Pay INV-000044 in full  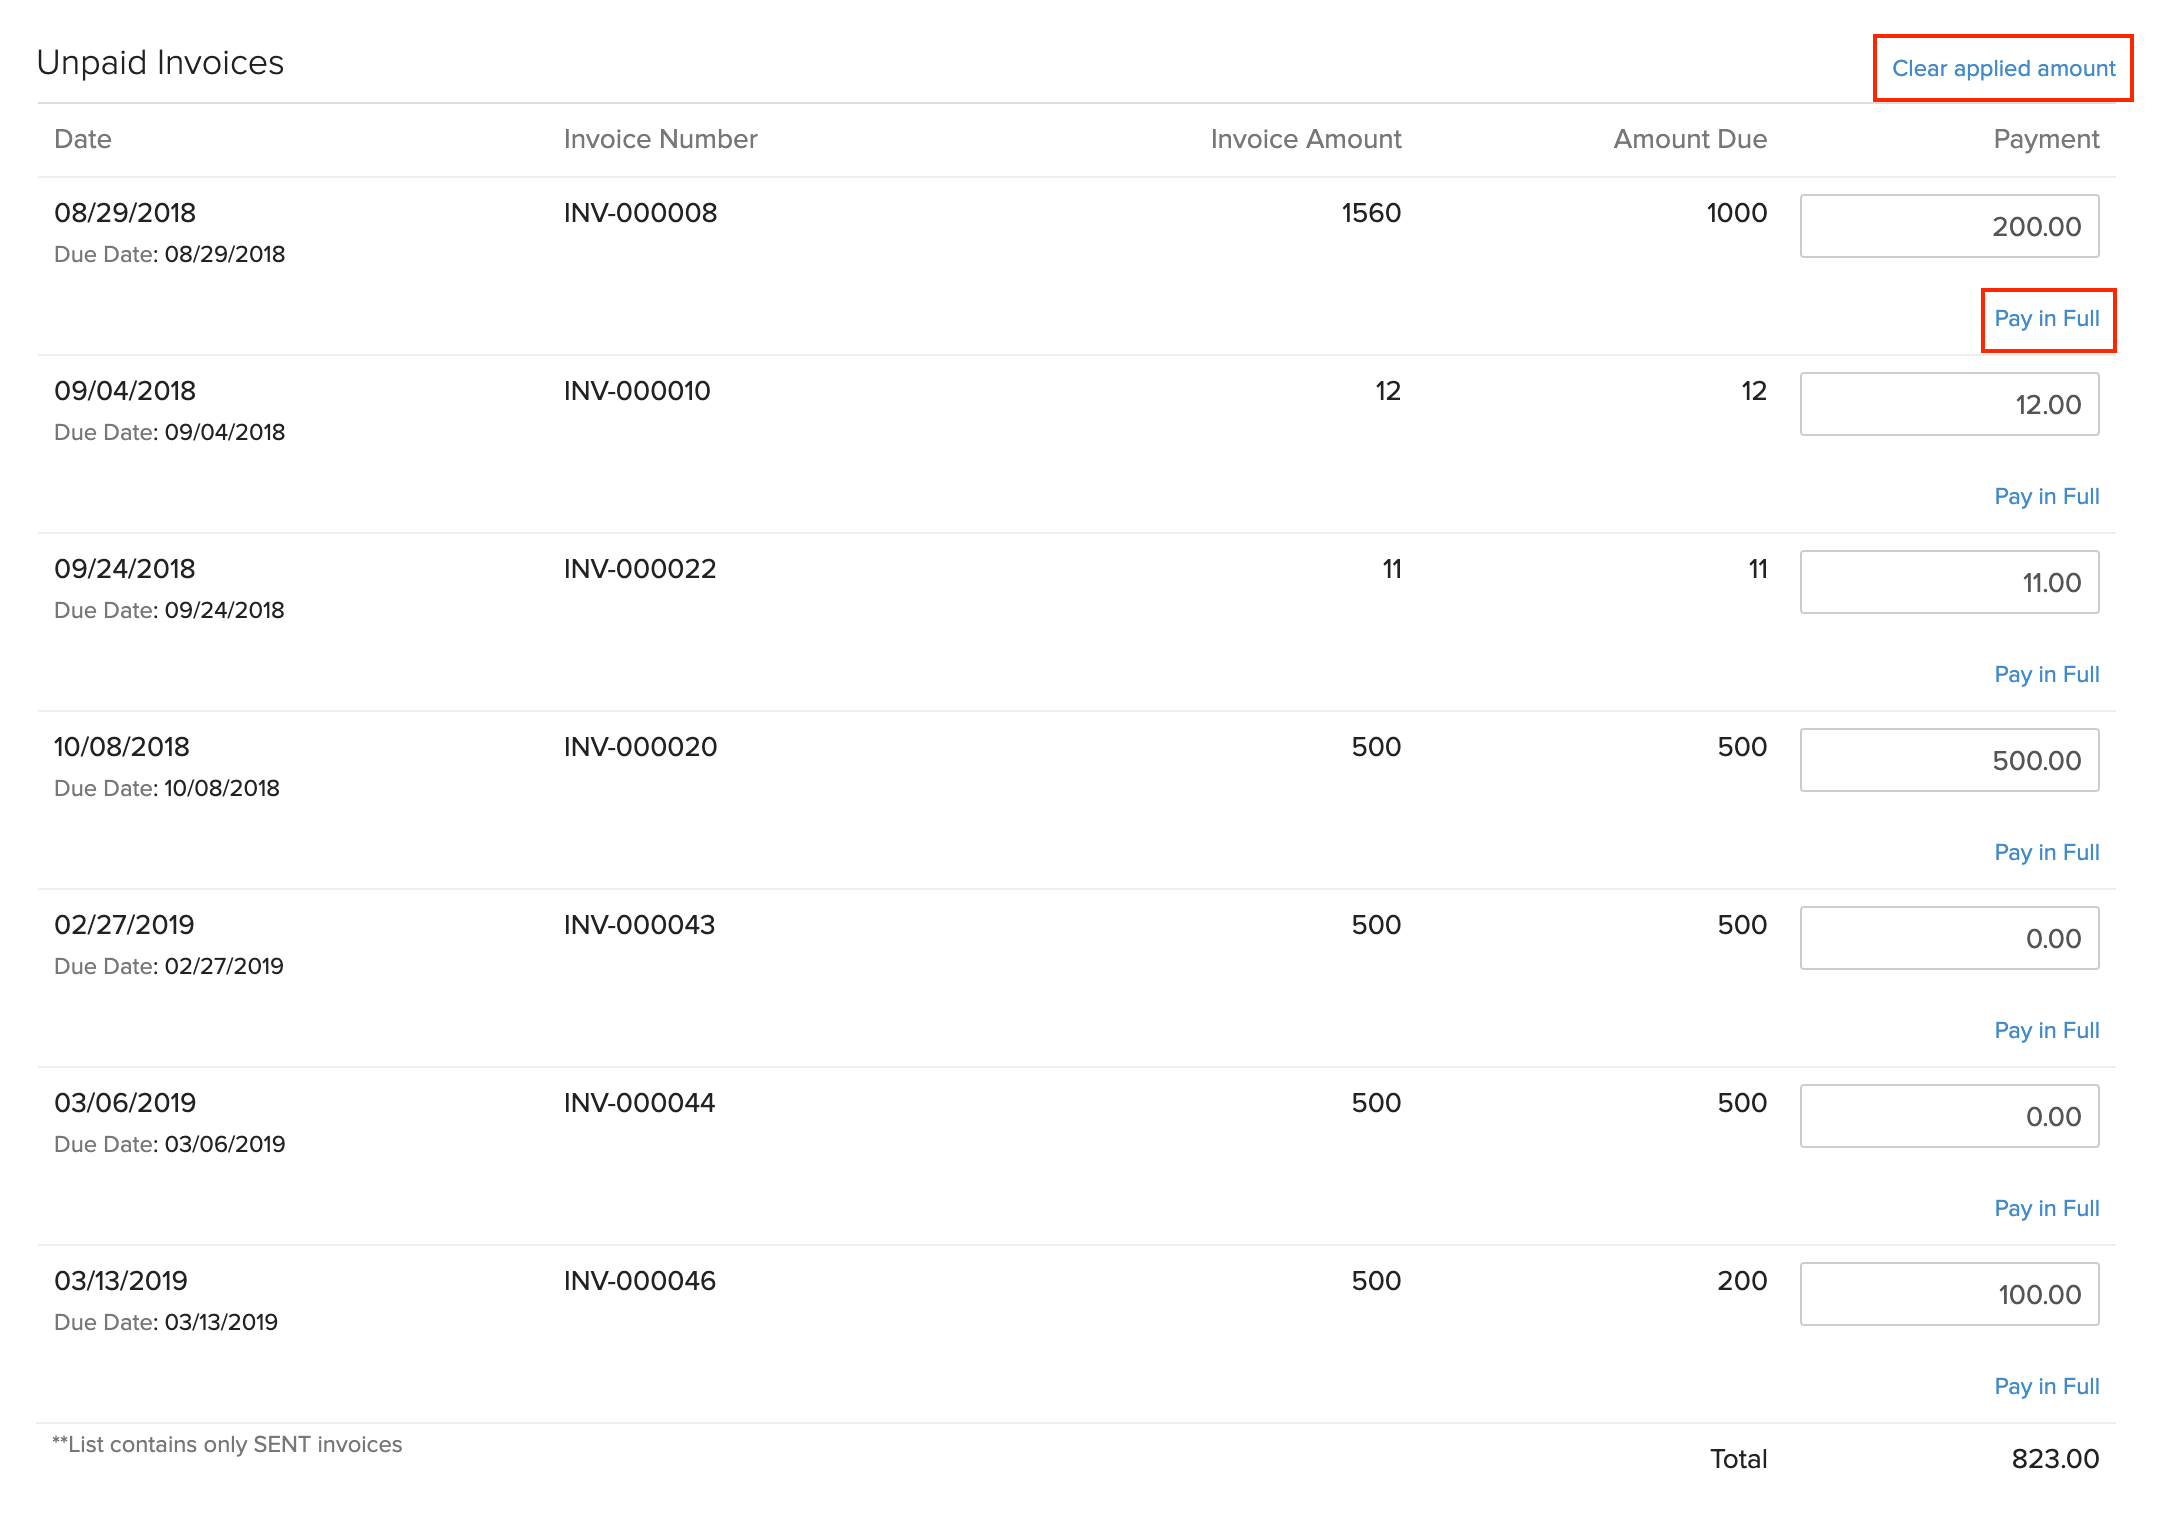(x=2047, y=1209)
